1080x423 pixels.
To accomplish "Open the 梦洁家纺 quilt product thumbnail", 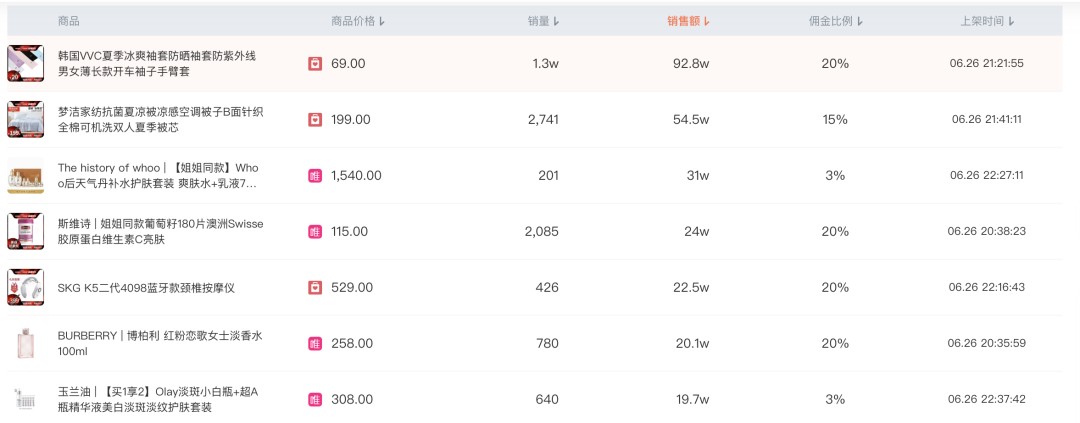I will point(25,120).
